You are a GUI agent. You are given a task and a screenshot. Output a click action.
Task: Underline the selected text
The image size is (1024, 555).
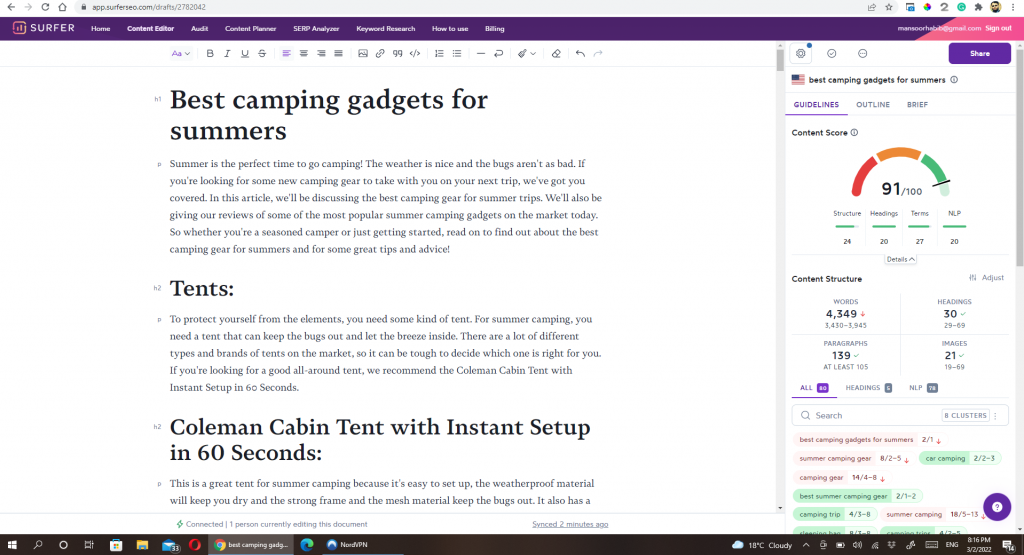245,54
